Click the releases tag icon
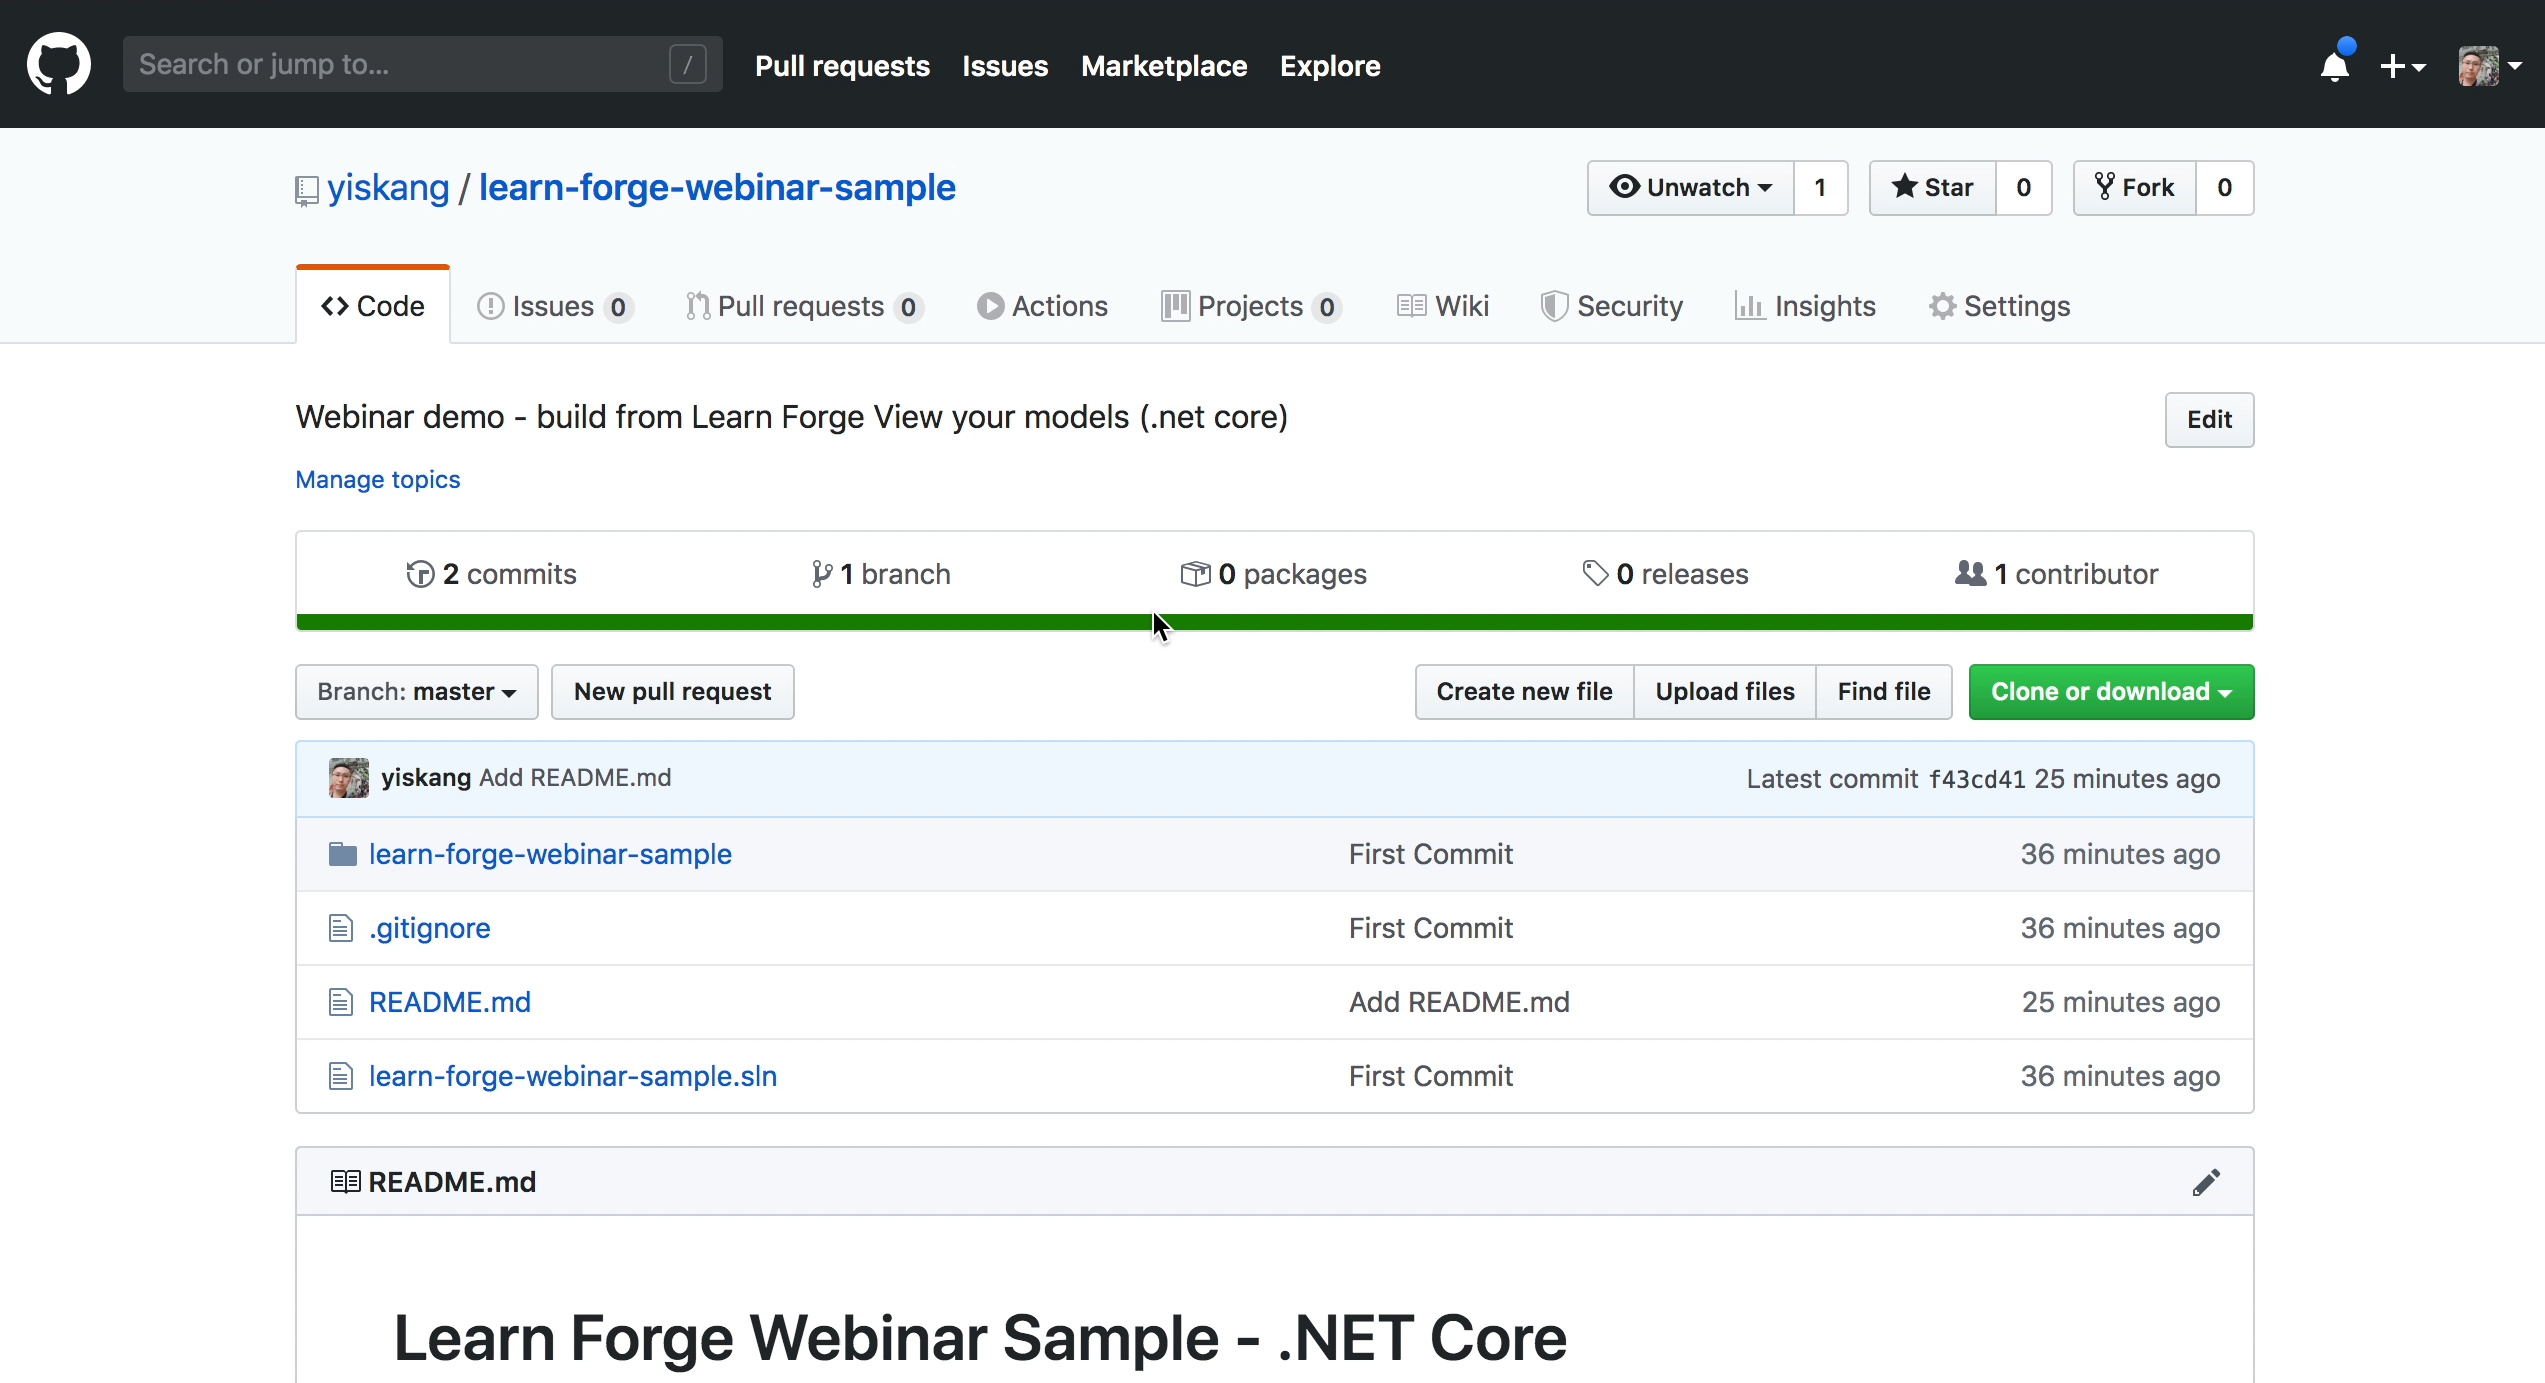Image resolution: width=2545 pixels, height=1383 pixels. [1595, 574]
